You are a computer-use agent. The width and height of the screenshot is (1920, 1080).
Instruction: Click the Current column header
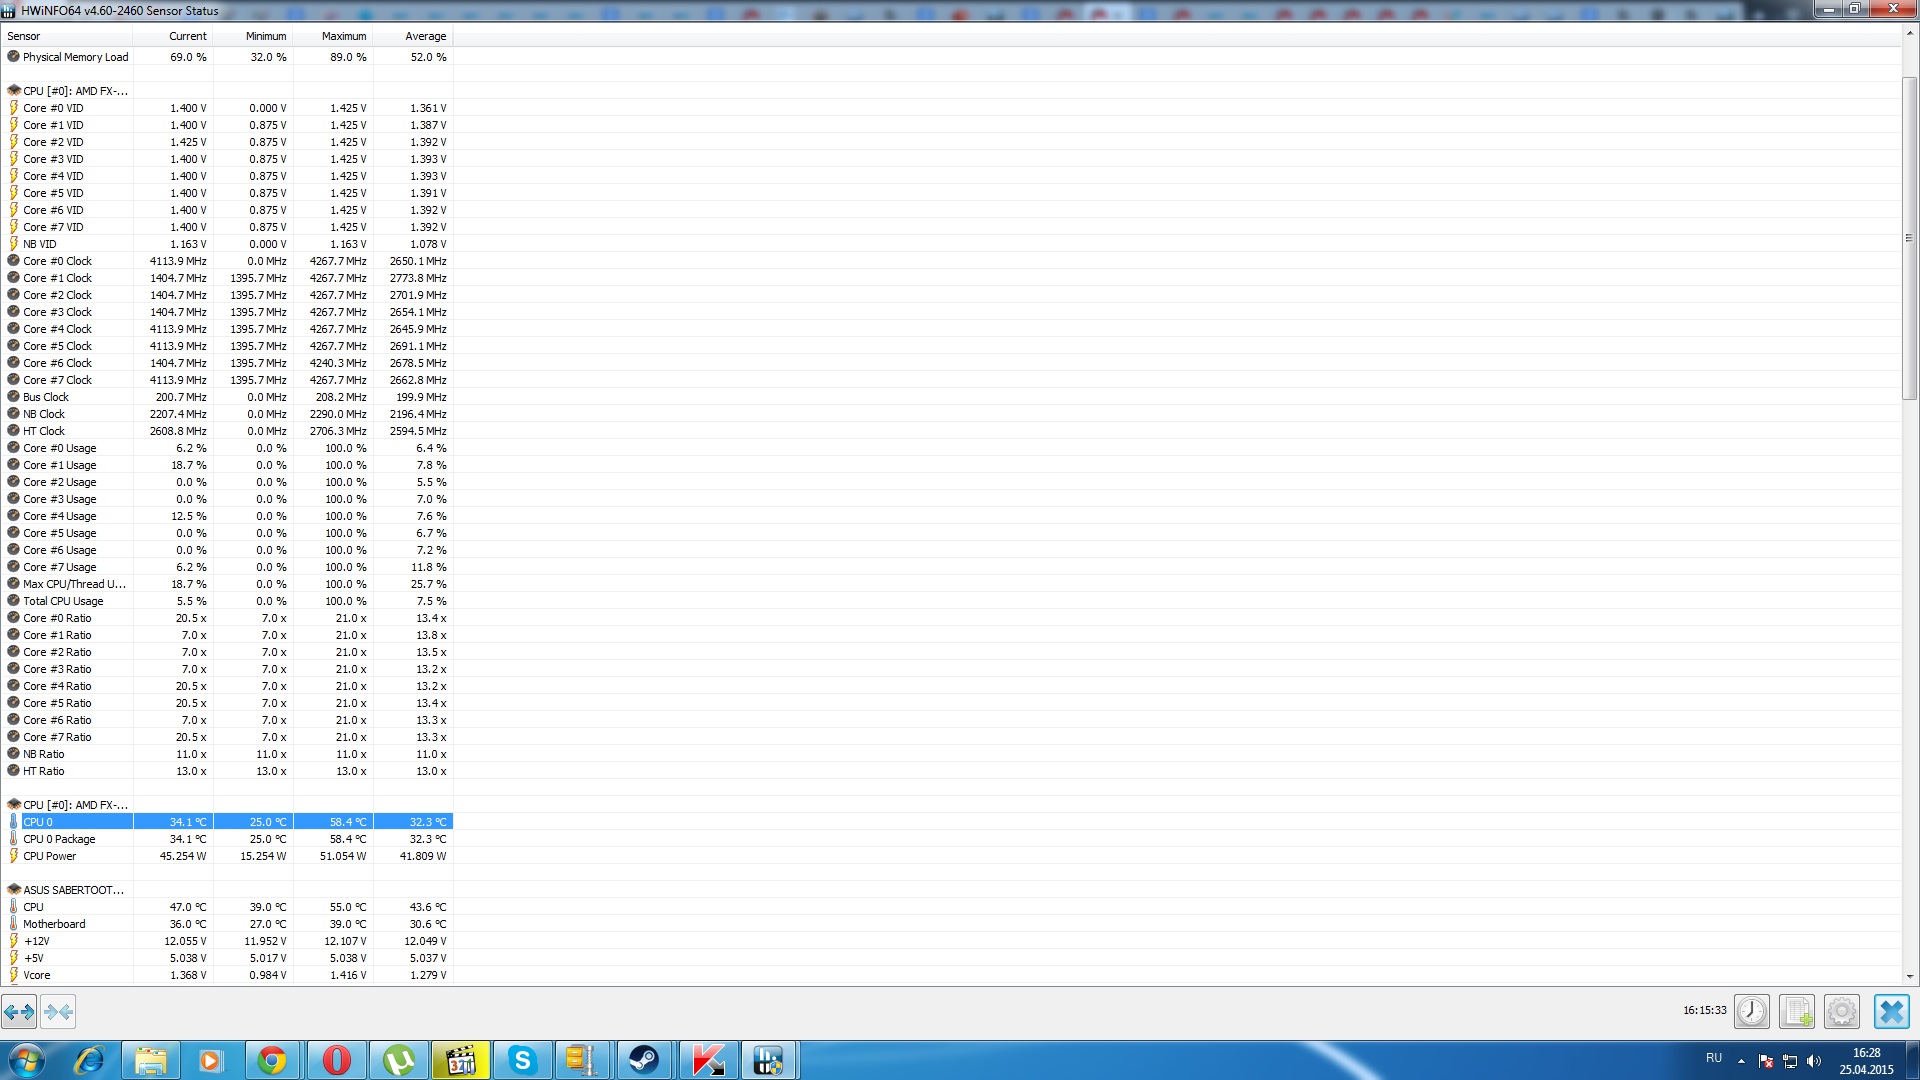click(187, 36)
